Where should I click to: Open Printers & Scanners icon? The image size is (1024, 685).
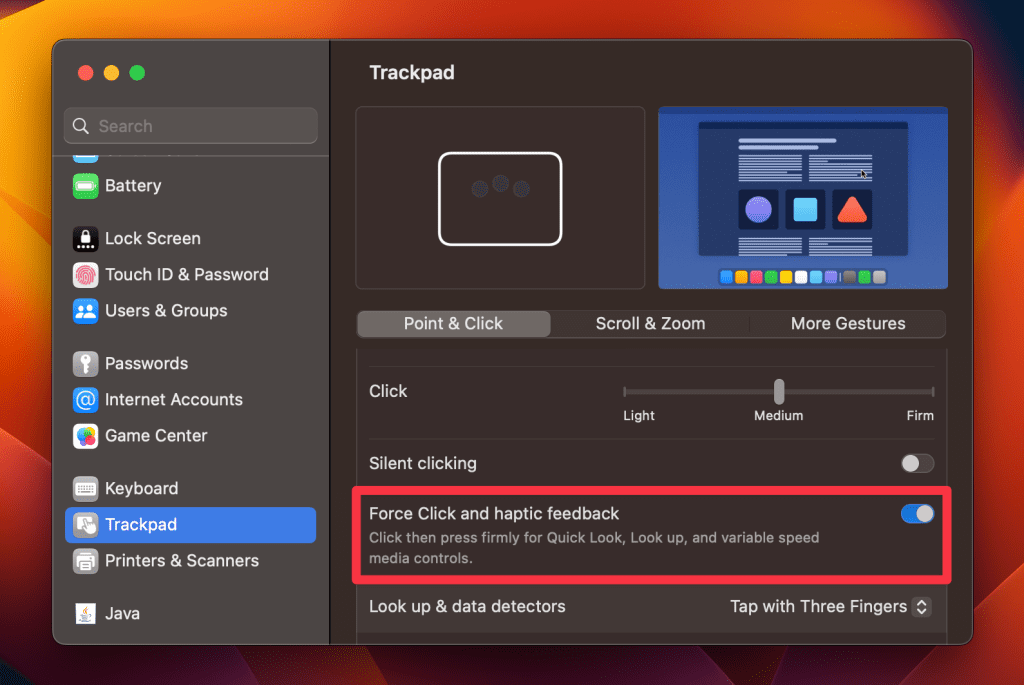pyautogui.click(x=86, y=561)
